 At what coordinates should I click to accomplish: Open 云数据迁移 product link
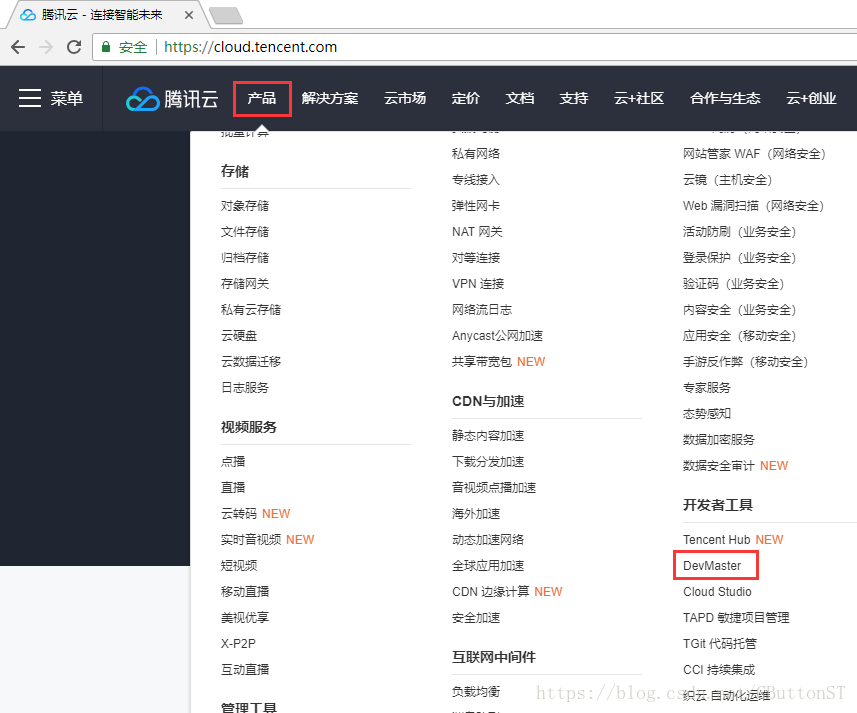tap(251, 362)
